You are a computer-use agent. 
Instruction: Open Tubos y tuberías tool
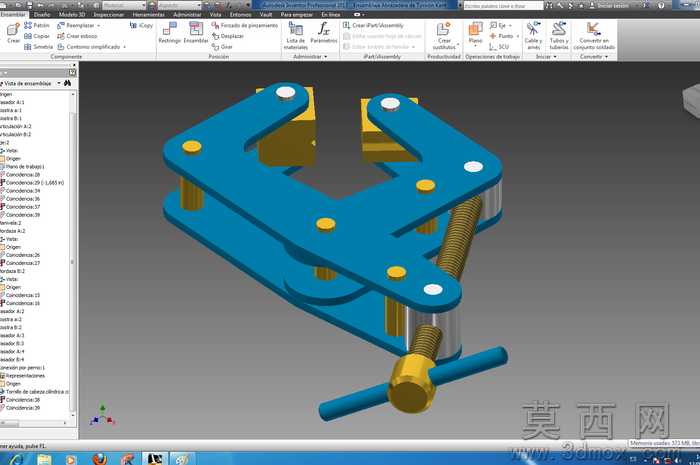pyautogui.click(x=559, y=36)
